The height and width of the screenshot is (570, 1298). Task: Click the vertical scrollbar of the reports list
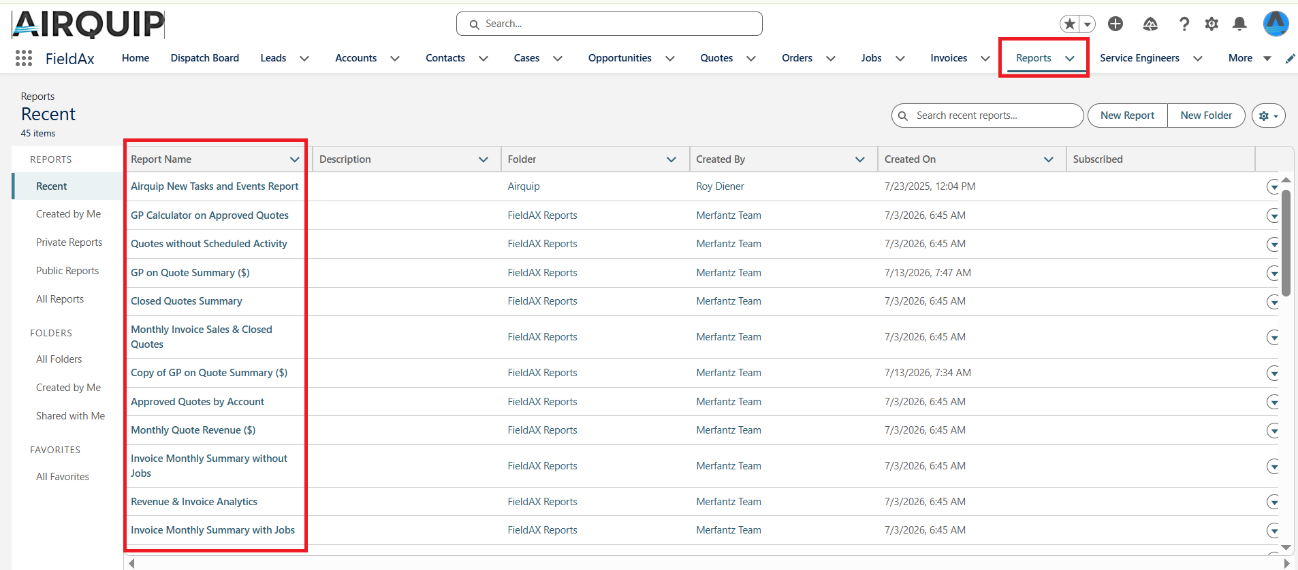(1287, 238)
